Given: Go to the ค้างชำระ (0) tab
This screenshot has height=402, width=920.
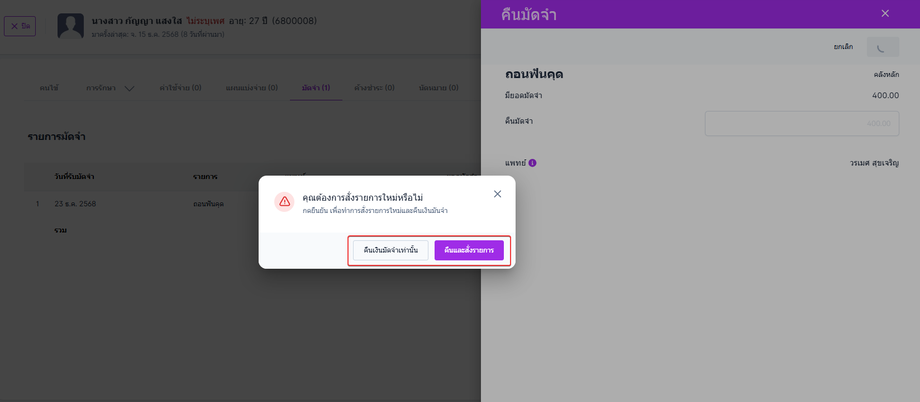Looking at the screenshot, I should click(374, 88).
